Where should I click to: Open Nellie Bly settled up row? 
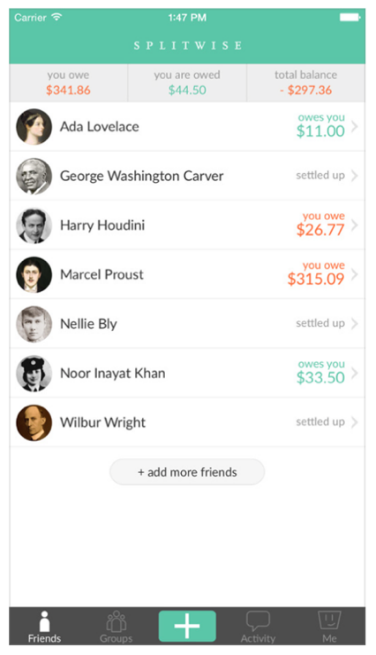(187, 324)
